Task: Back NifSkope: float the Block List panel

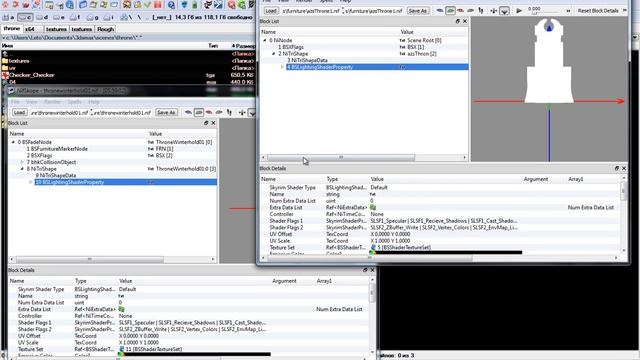Action: 206,123
